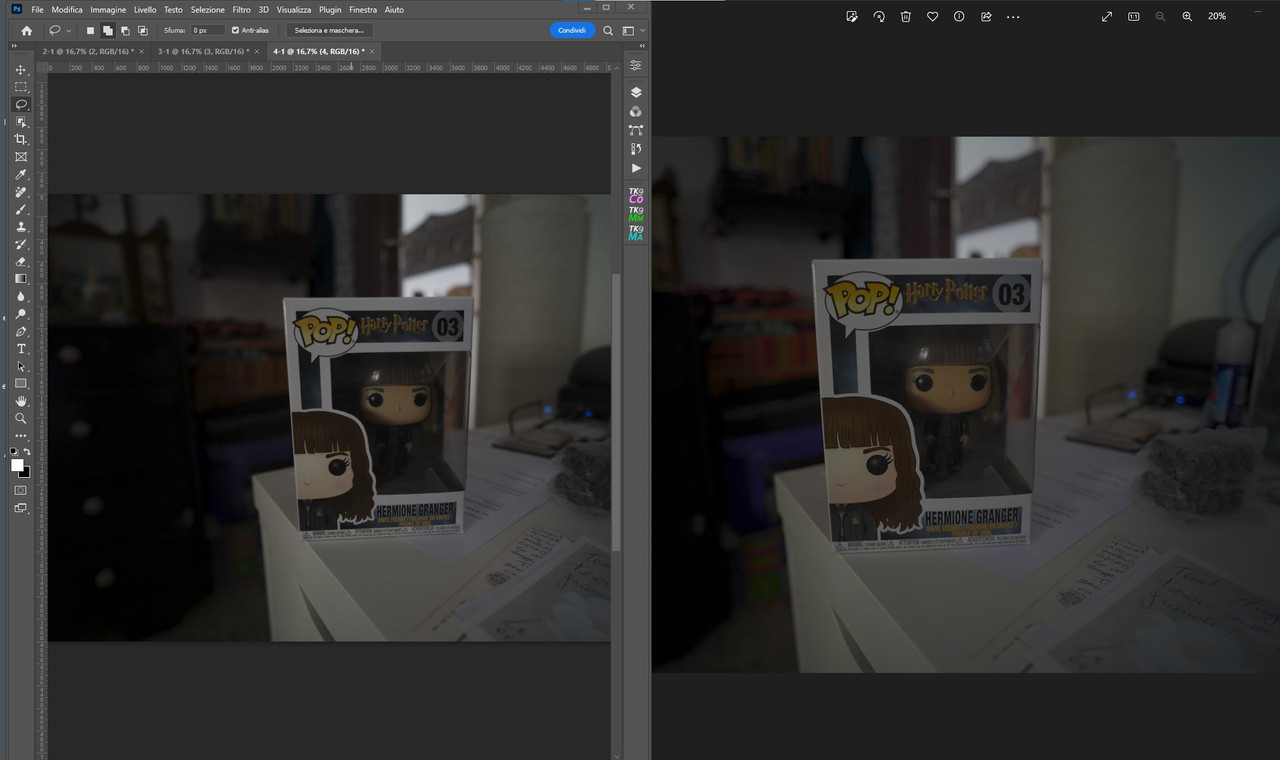
Task: Open the Channels panel icon
Action: 636,111
